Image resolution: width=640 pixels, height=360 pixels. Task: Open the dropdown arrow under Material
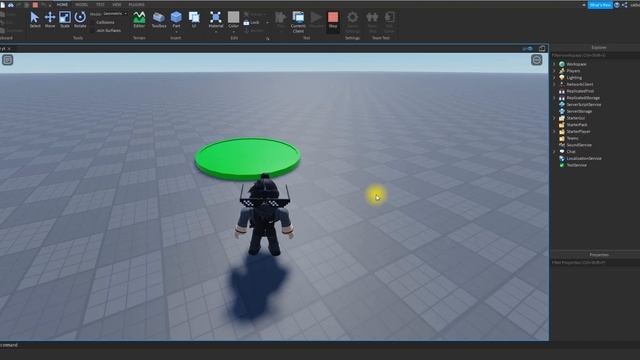coord(216,31)
